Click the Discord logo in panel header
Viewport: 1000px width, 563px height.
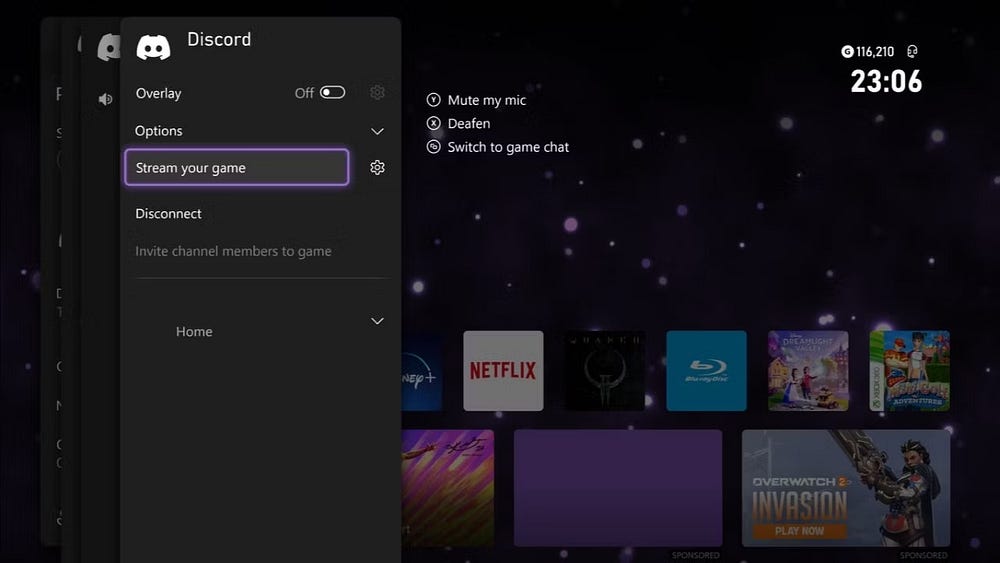[x=153, y=48]
